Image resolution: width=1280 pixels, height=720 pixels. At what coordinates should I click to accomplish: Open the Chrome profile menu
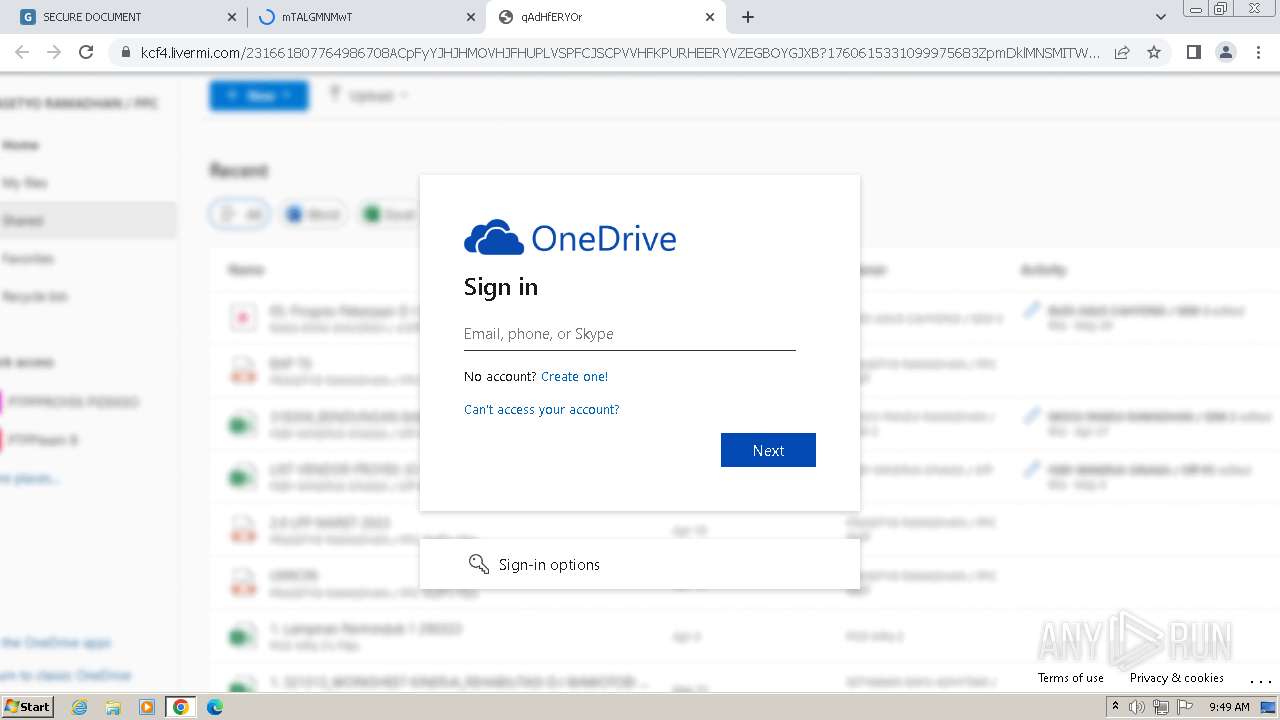[1225, 53]
